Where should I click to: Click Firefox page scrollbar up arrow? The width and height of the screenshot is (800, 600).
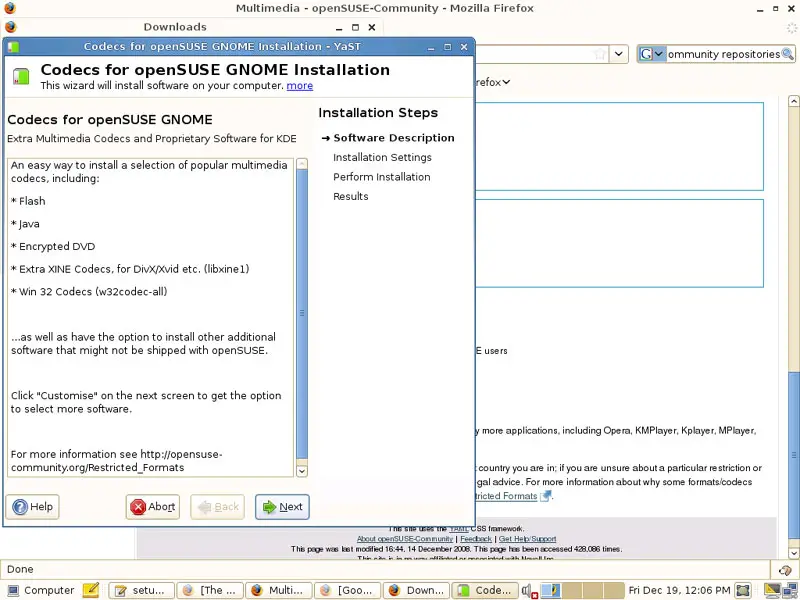point(793,101)
